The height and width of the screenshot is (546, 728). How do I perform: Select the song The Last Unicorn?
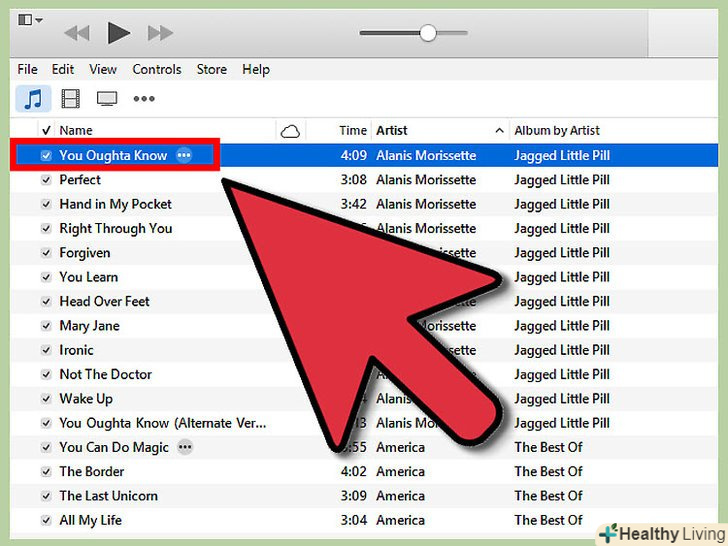pos(109,496)
